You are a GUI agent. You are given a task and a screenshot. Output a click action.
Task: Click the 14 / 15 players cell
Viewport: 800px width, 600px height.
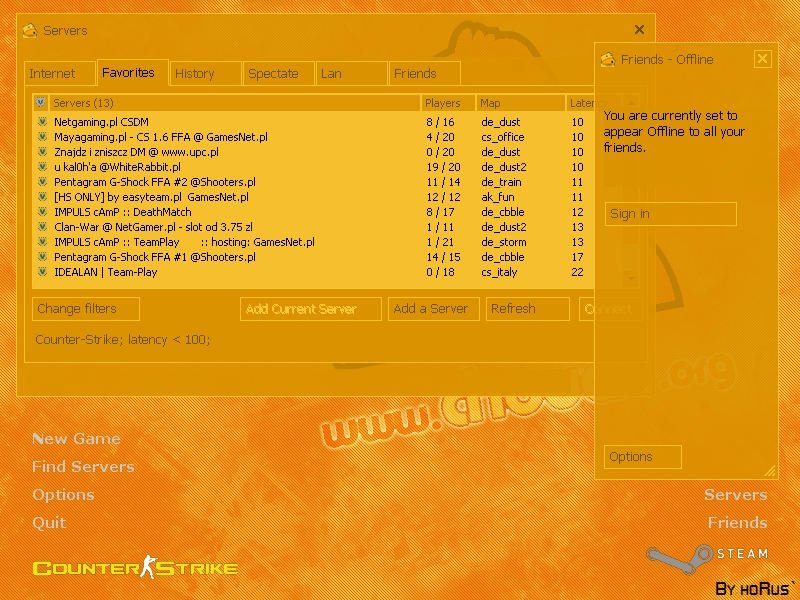click(443, 257)
